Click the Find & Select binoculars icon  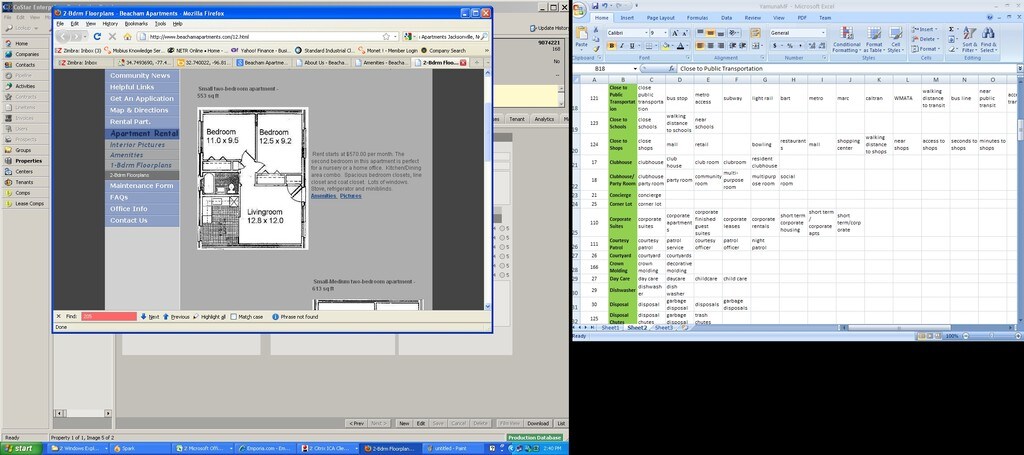(988, 40)
